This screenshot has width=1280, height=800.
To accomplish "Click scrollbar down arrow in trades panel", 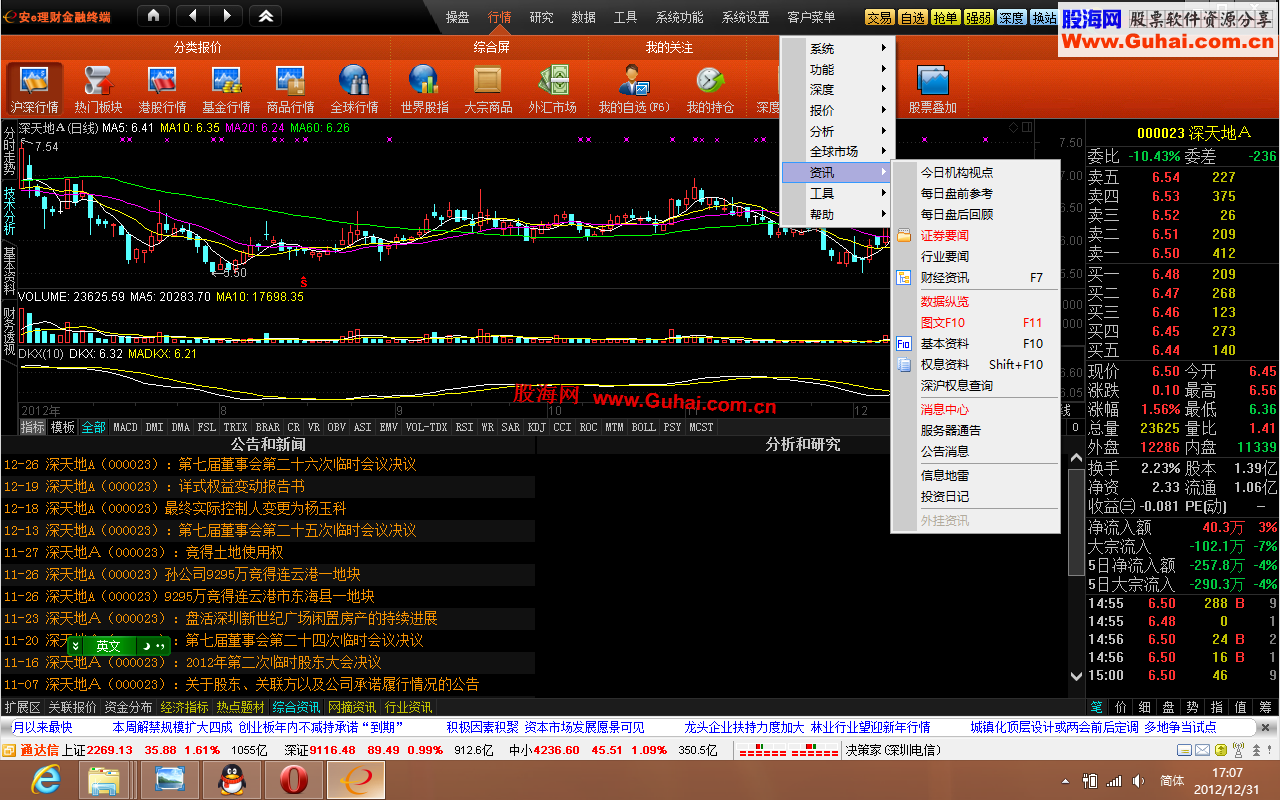I will tap(1077, 676).
